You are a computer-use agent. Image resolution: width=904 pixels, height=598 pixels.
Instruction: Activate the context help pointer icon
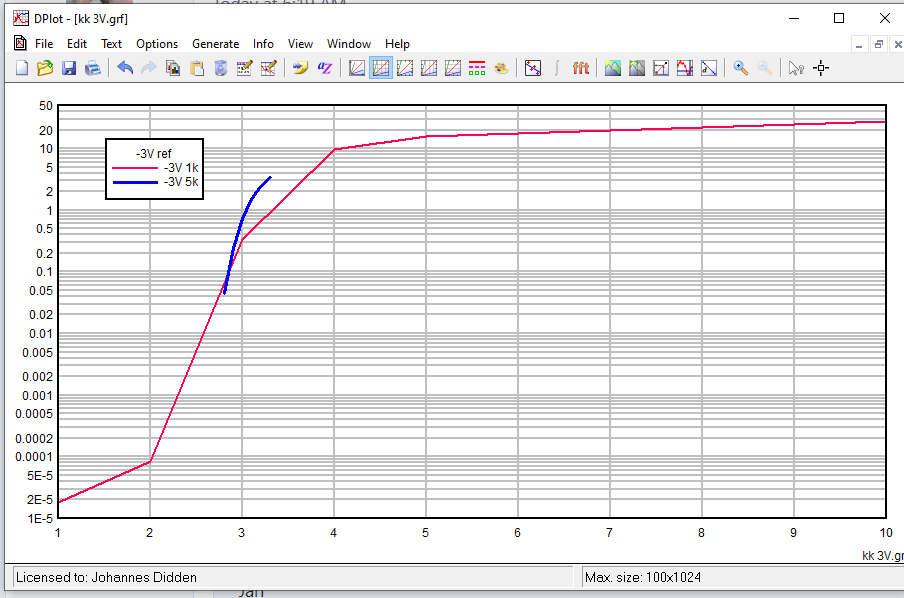tap(796, 68)
